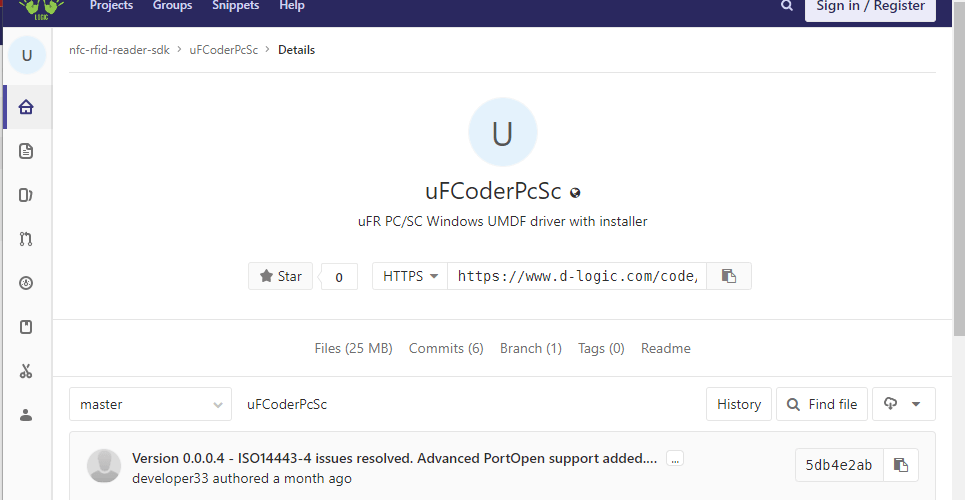
Task: Open the Groups menu in top bar
Action: pos(172,6)
